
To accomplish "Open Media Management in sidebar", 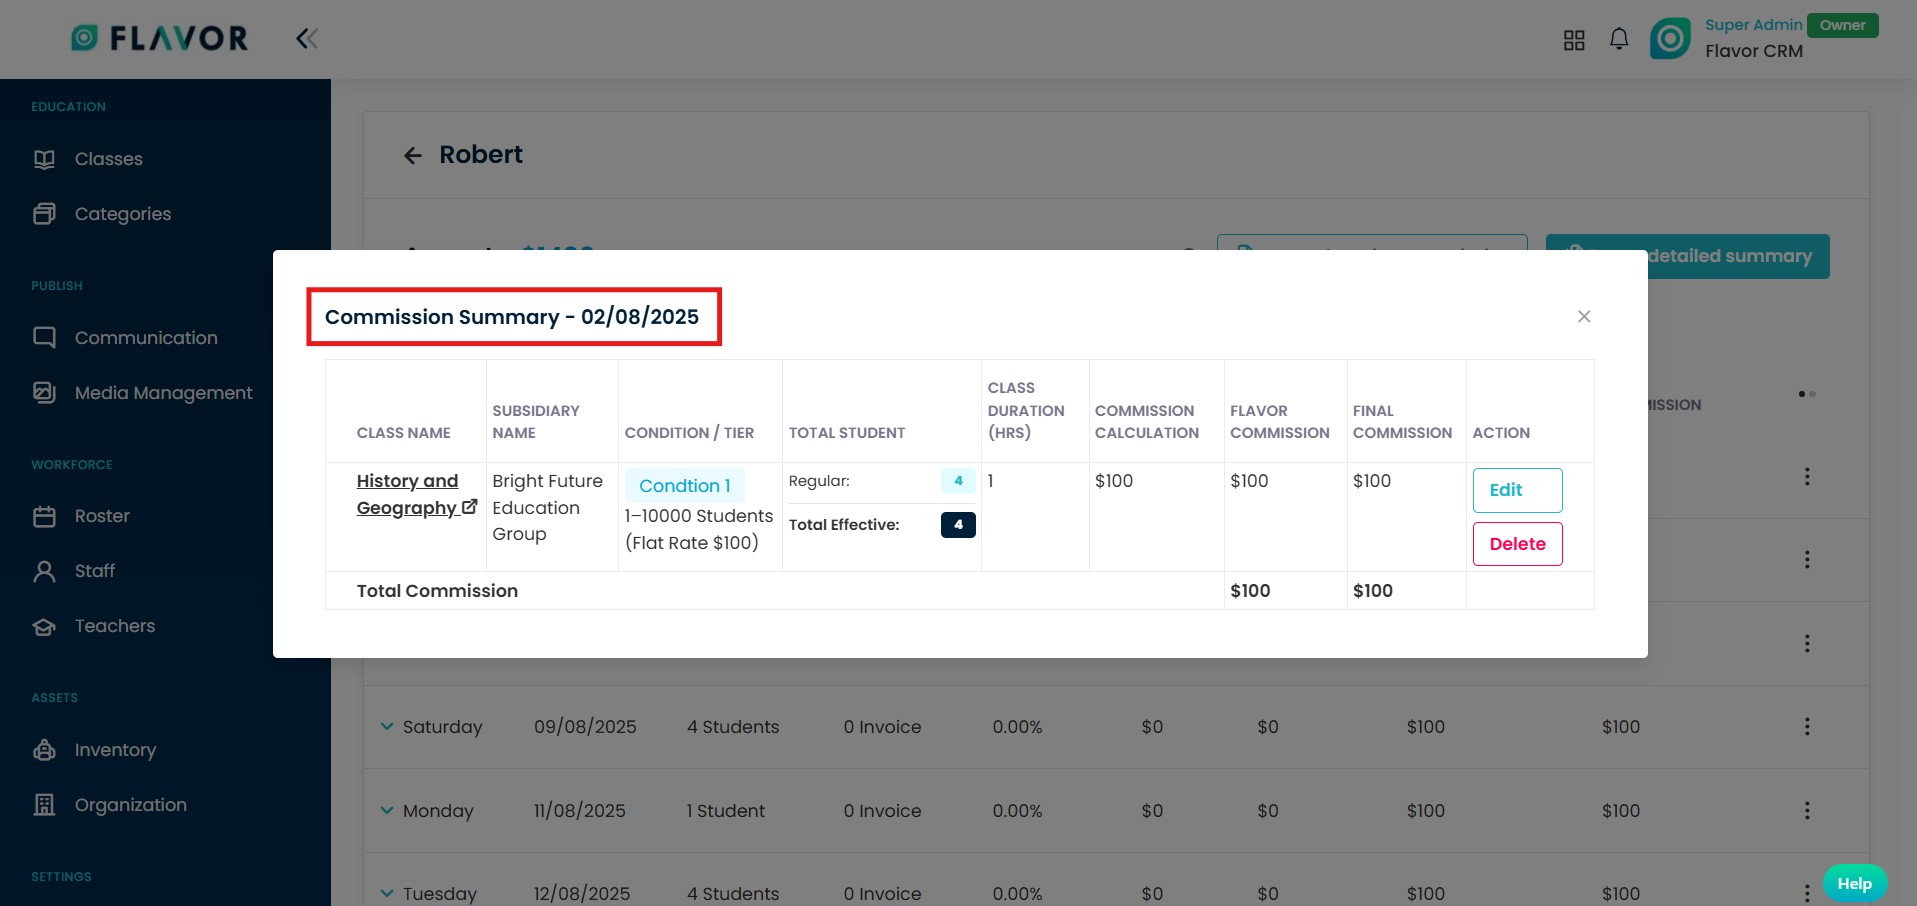I will tap(163, 393).
